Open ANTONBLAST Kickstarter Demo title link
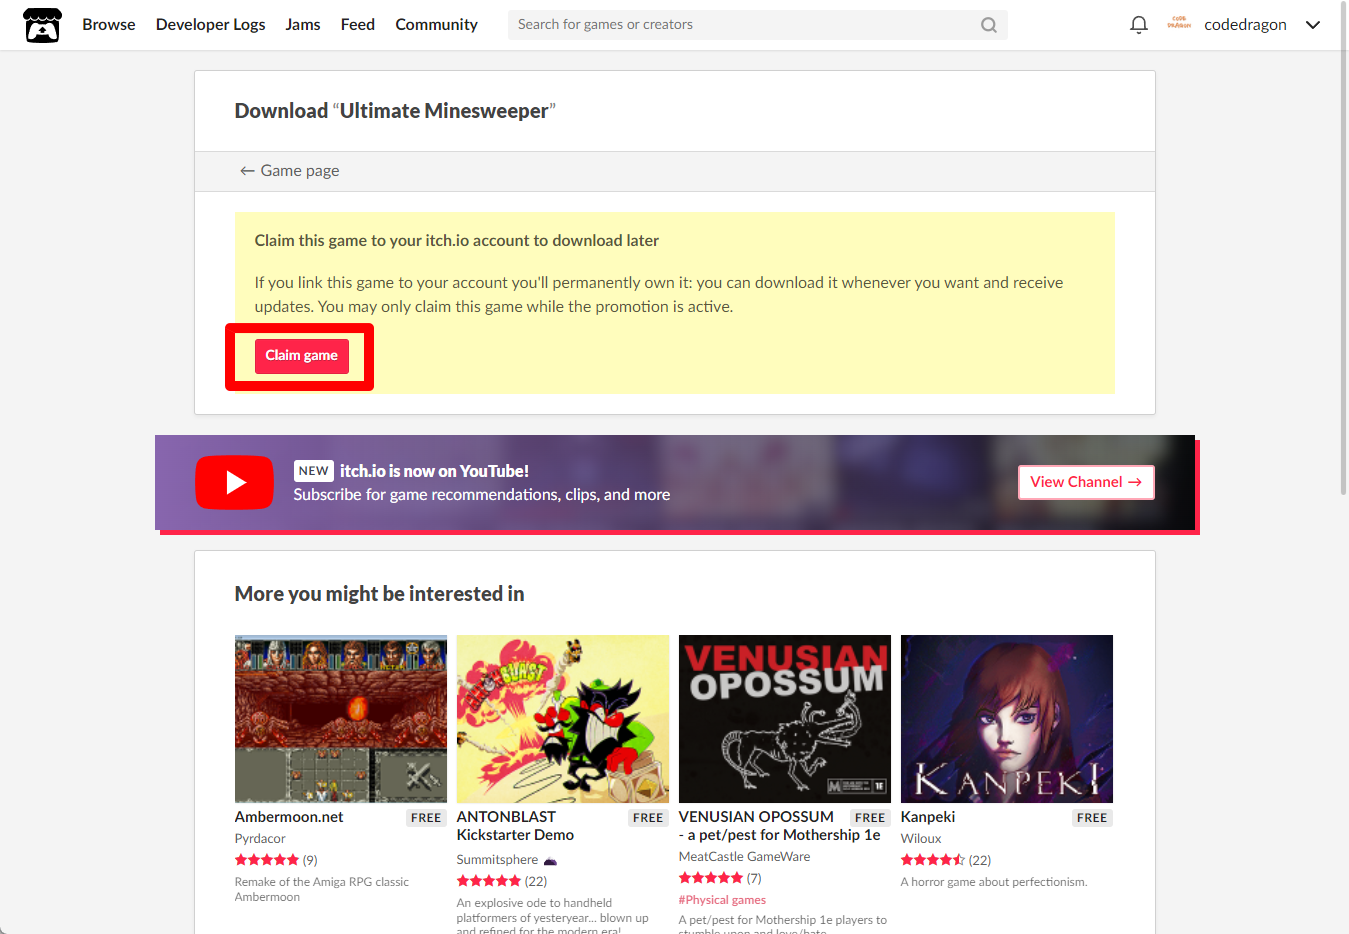This screenshot has height=934, width=1349. pyautogui.click(x=516, y=826)
